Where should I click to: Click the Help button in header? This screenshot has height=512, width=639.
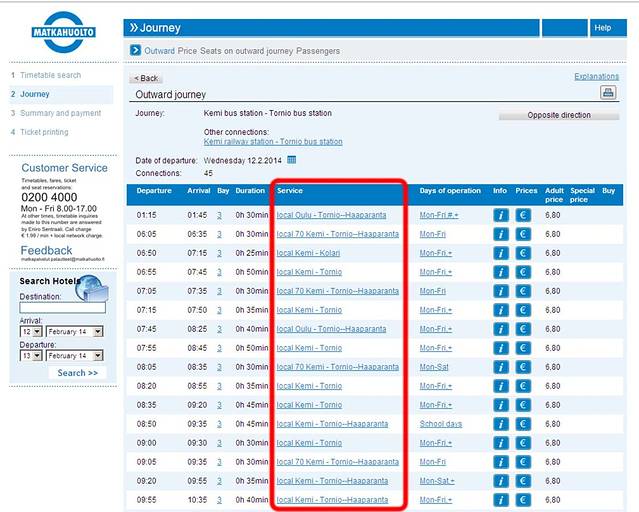602,28
